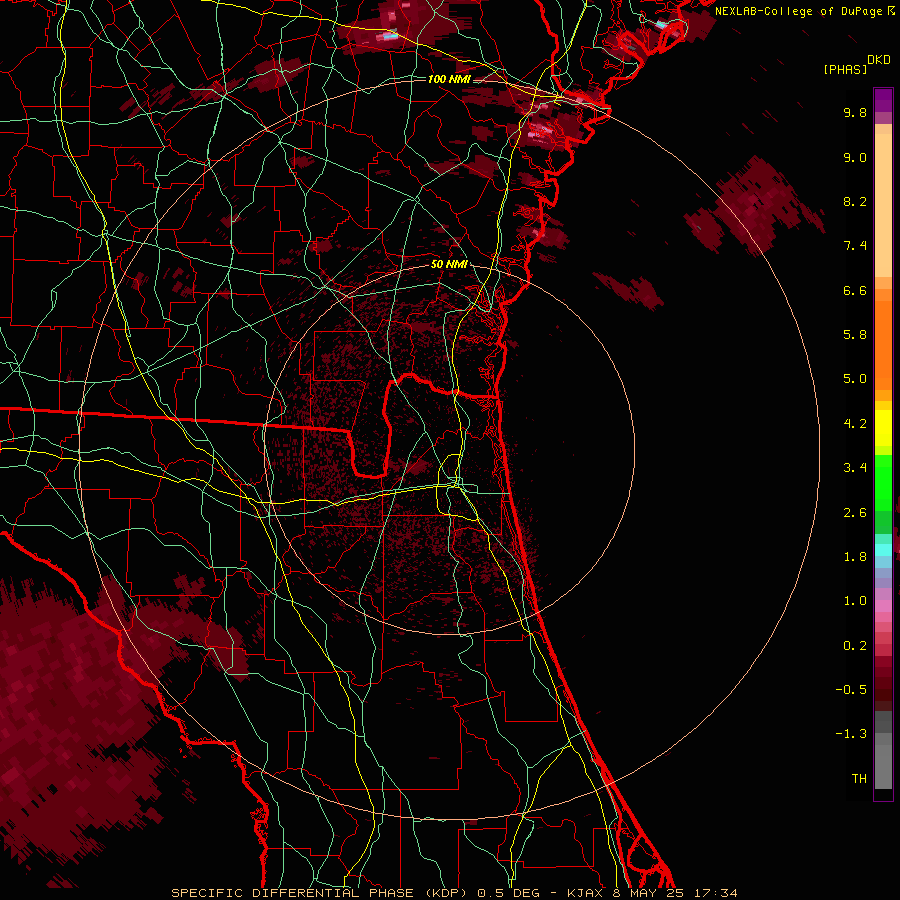Pick the yellow segment of the color bar
Viewport: 900px width, 900px height.
pos(883,428)
